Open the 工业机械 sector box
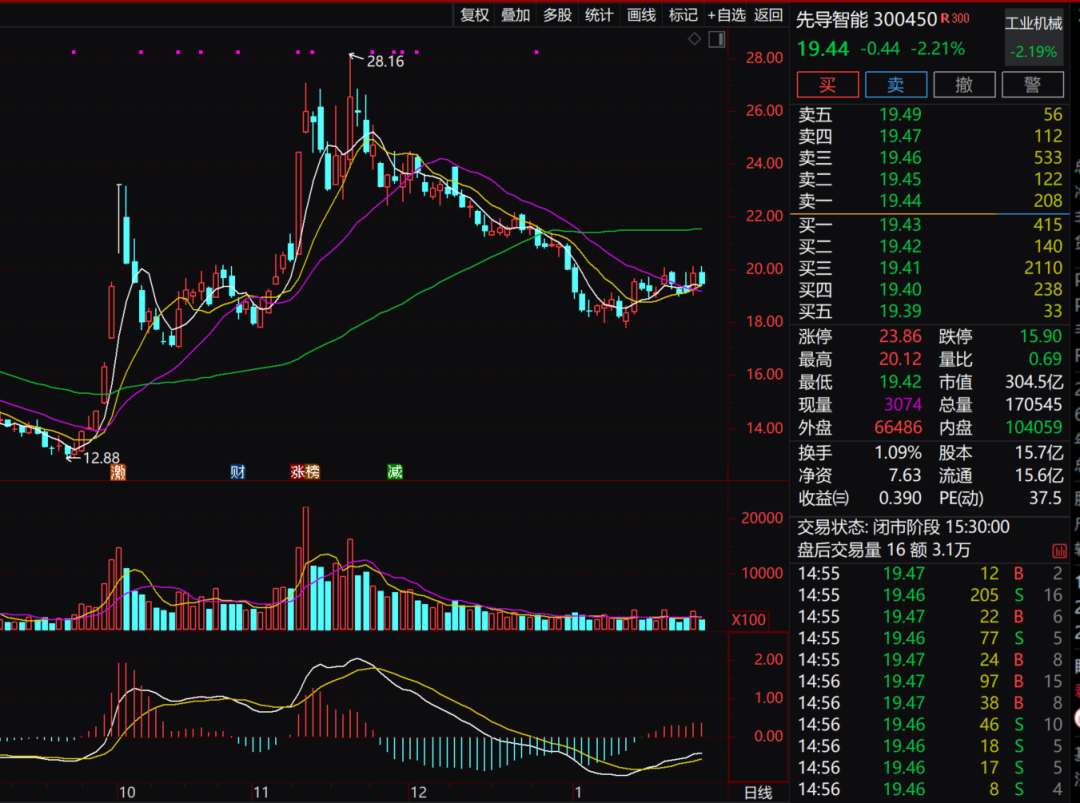Image resolution: width=1080 pixels, height=803 pixels. [x=1033, y=37]
